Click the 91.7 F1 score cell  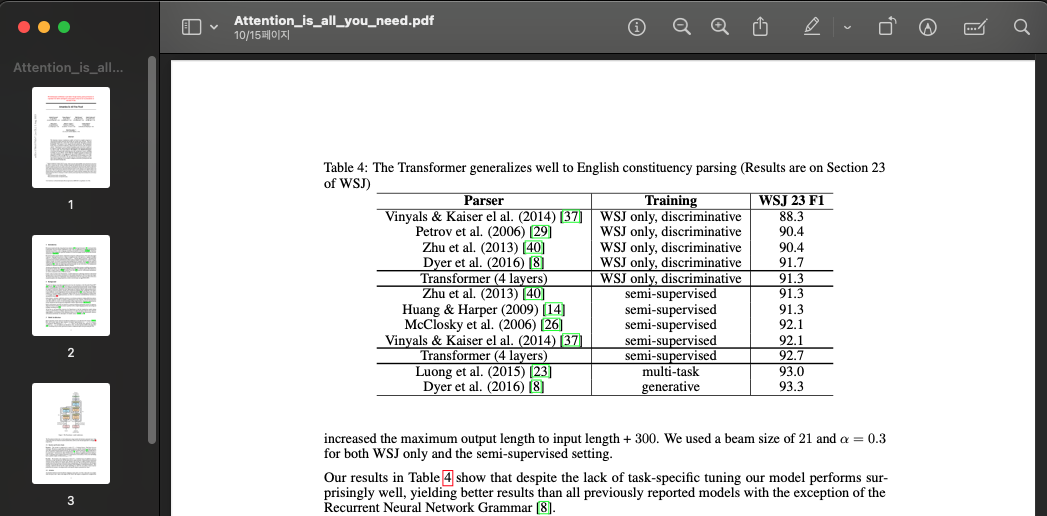pyautogui.click(x=792, y=262)
